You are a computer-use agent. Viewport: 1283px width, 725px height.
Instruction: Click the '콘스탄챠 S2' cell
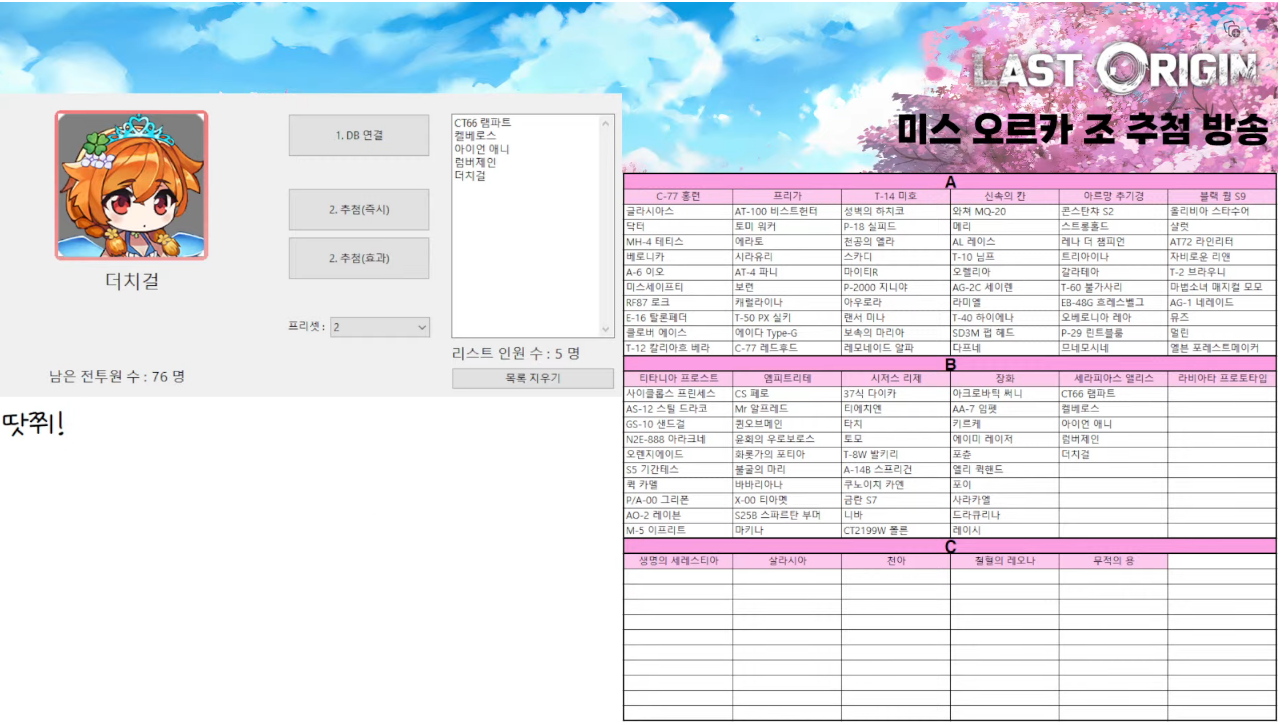(1114, 212)
